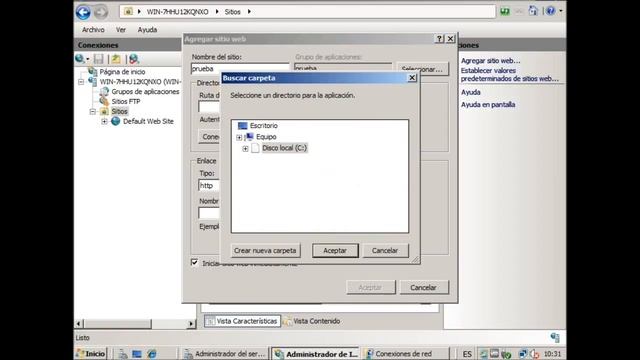Open the home icon in top-right toolbar
The height and width of the screenshot is (360, 640).
click(533, 11)
